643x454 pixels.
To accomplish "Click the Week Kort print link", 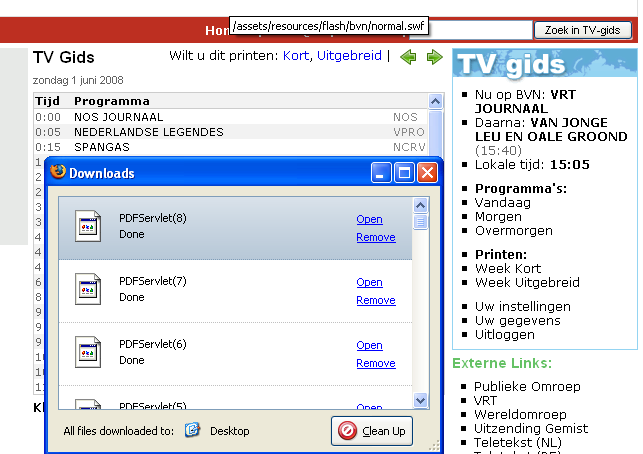I will [508, 269].
